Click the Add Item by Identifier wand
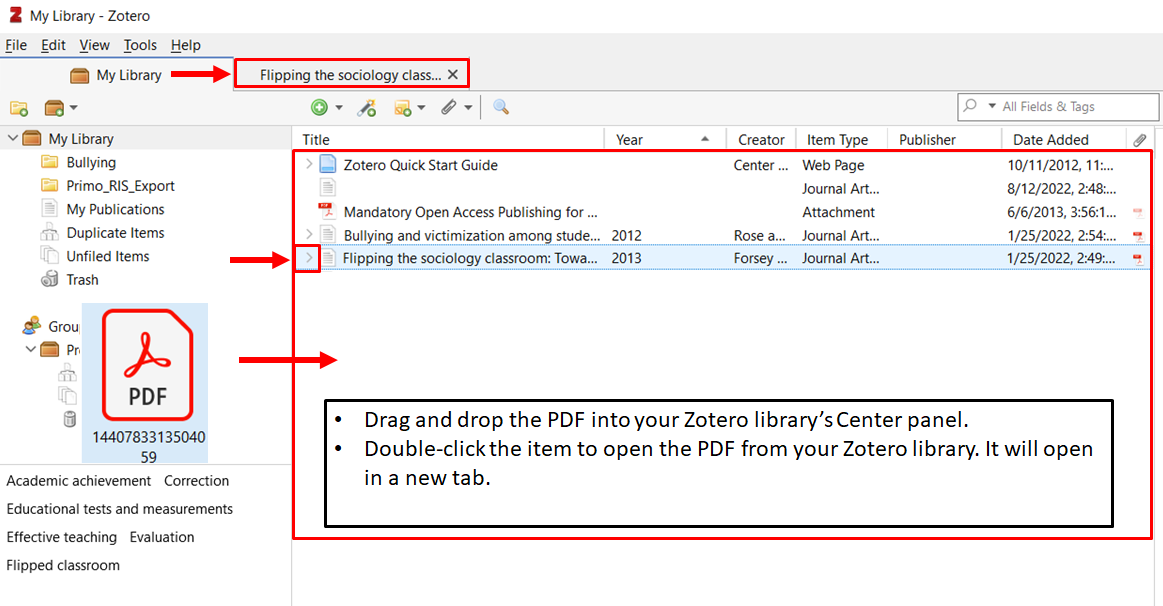 point(367,107)
